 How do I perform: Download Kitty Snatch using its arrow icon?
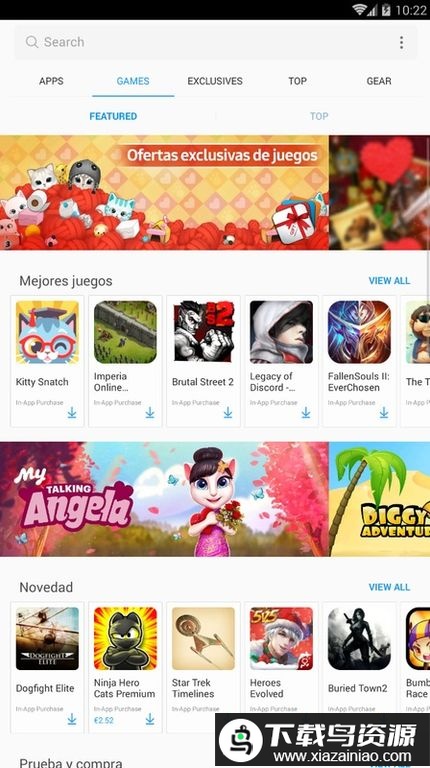pos(72,413)
